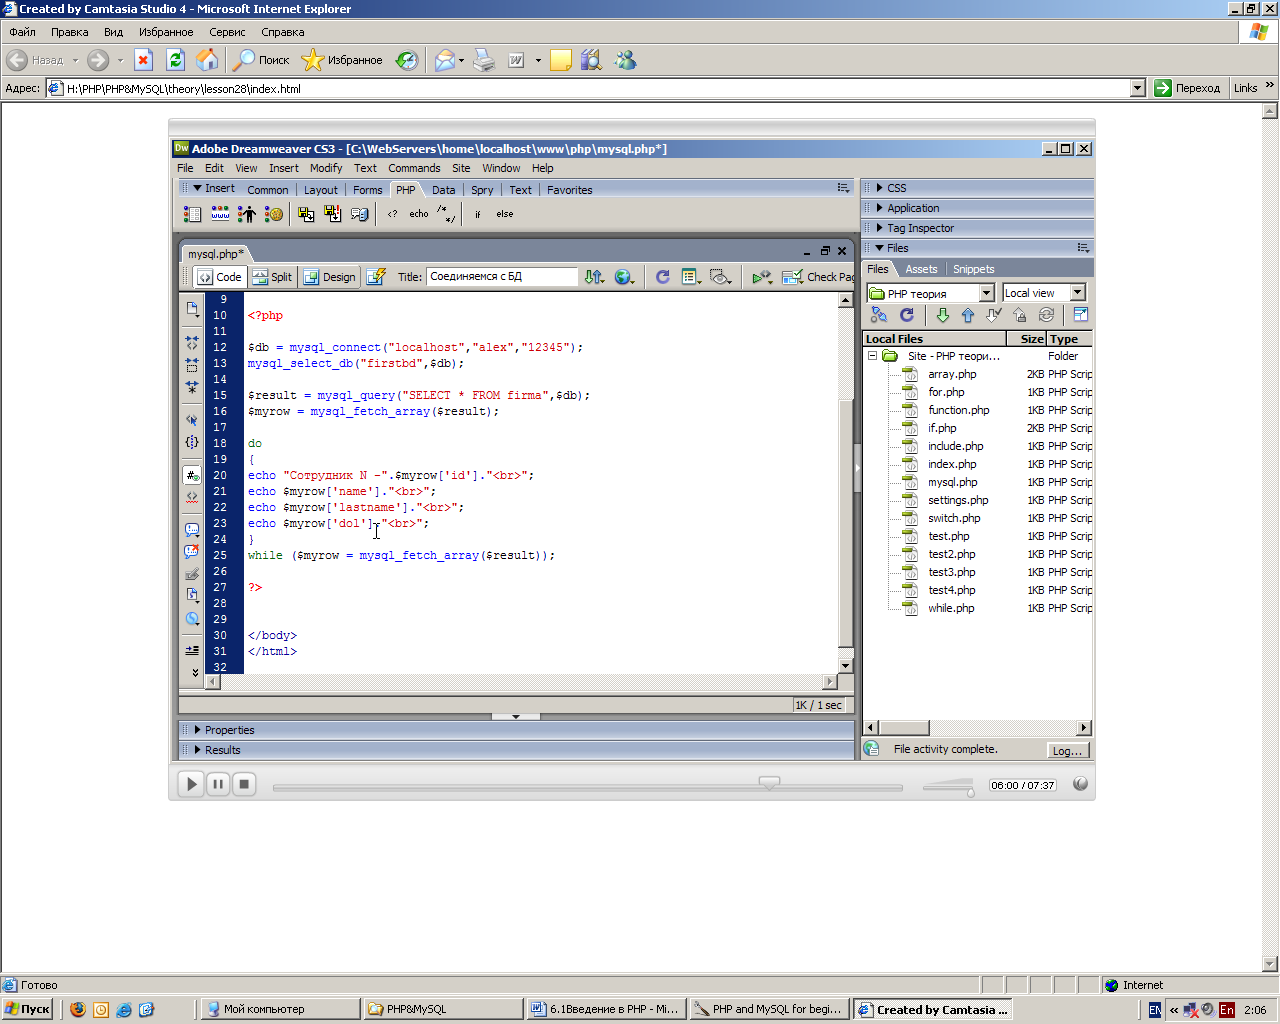Image resolution: width=1280 pixels, height=1024 pixels.
Task: Click the Cookie Variables icon
Action: coord(273,214)
